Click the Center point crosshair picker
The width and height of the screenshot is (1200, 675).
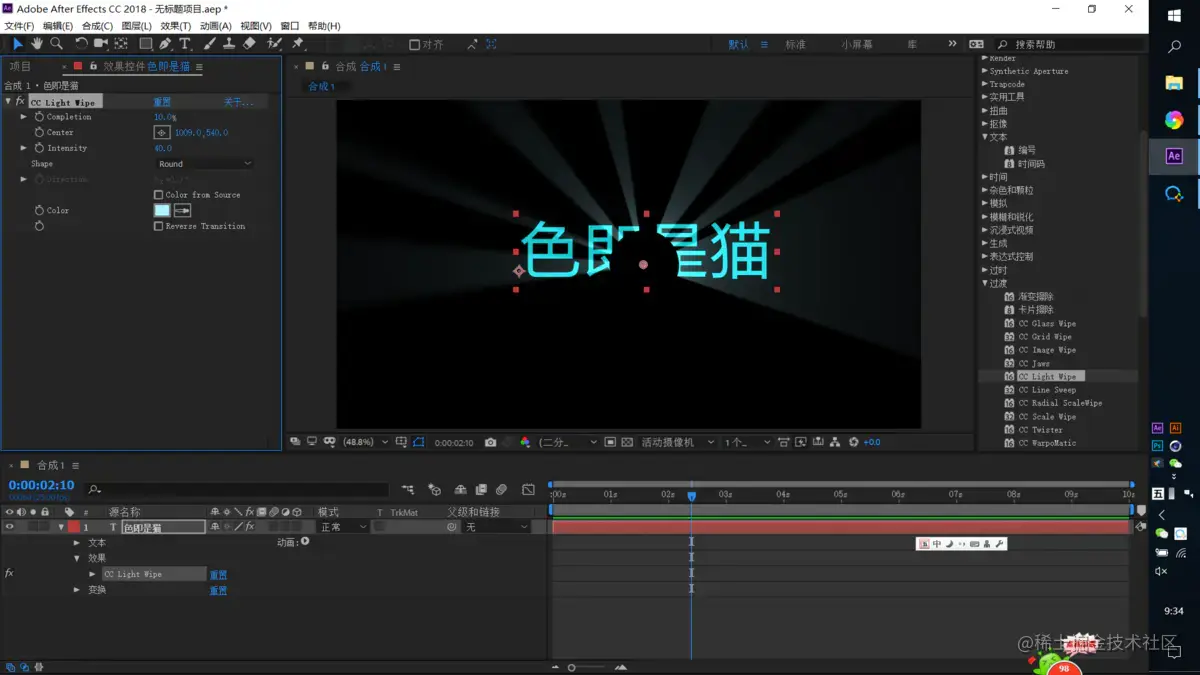click(x=162, y=132)
